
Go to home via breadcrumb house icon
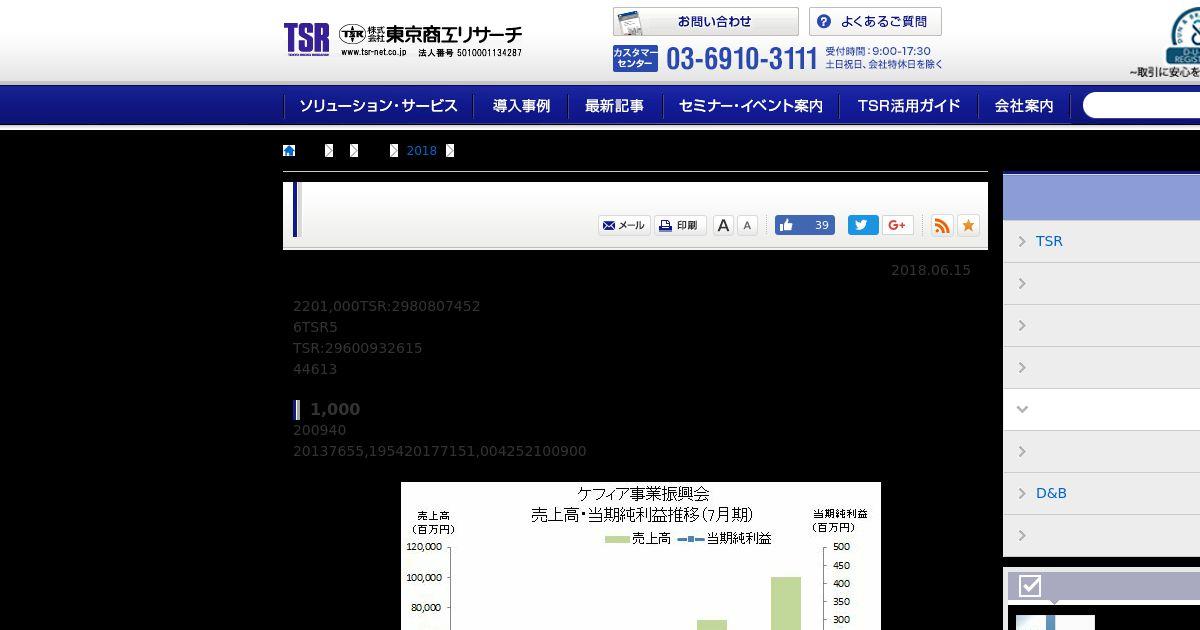pos(289,150)
